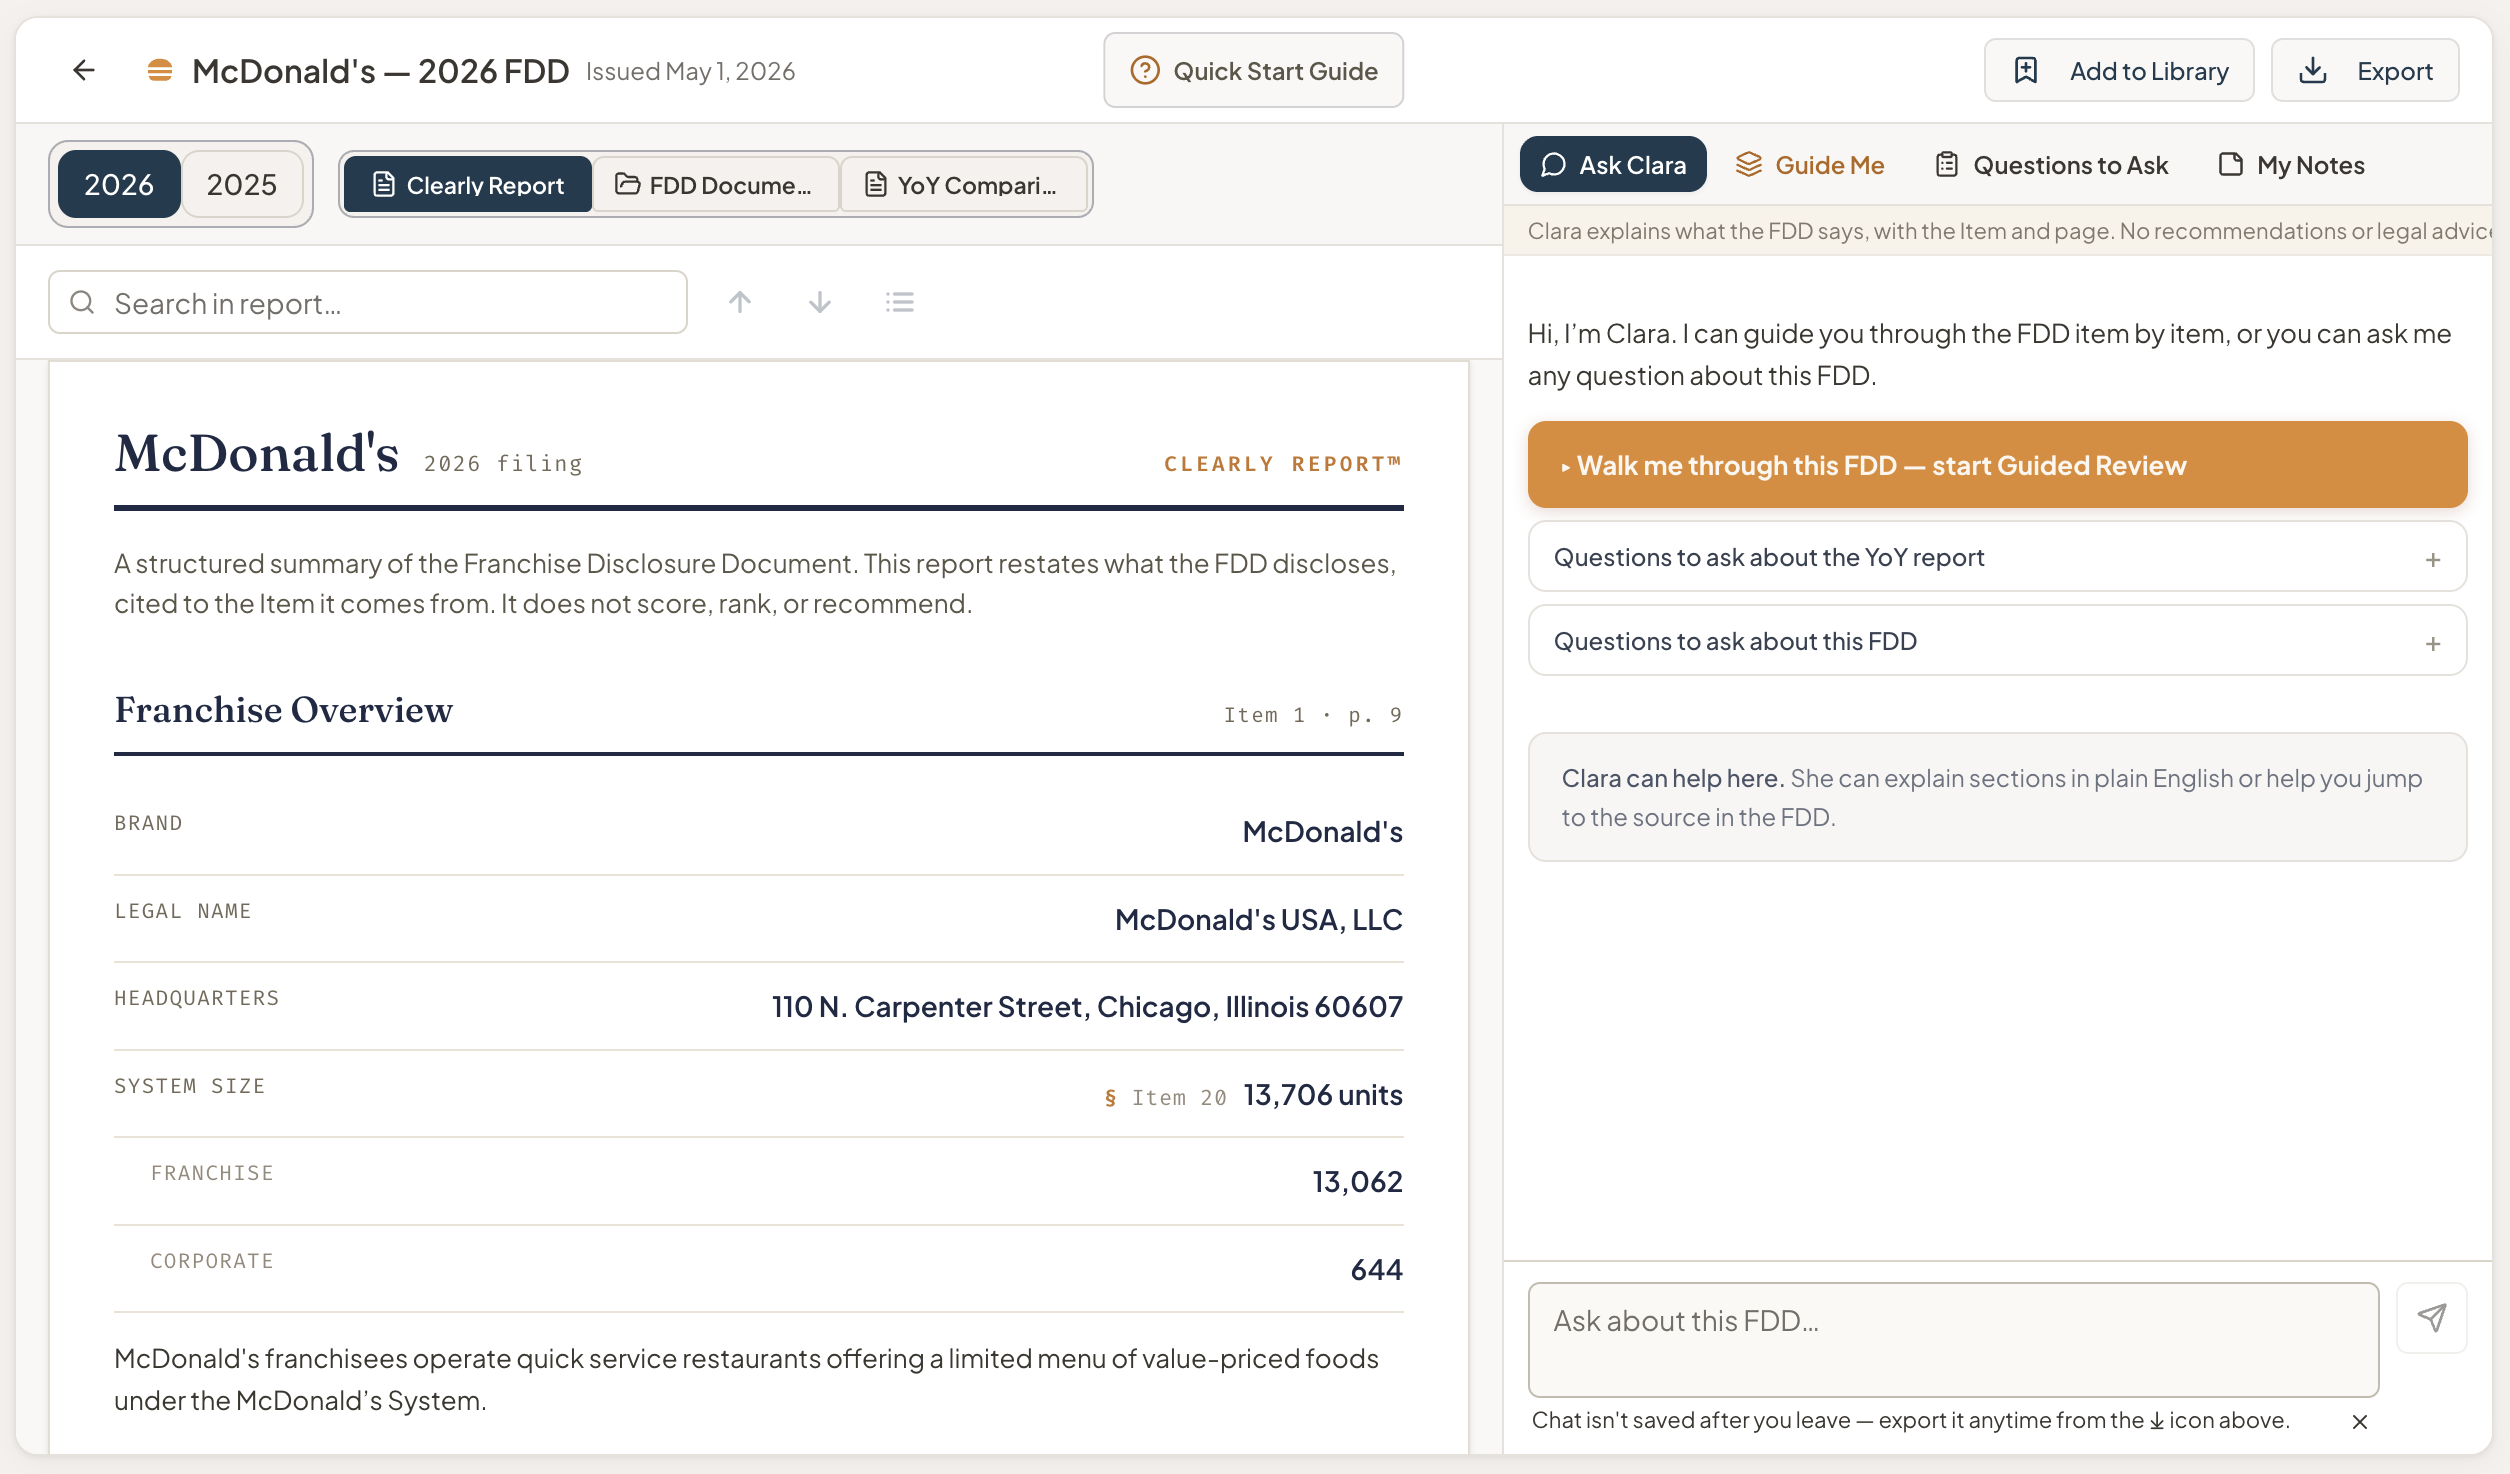The height and width of the screenshot is (1474, 2510).
Task: Click the franchise count 13,062
Action: 1357,1182
